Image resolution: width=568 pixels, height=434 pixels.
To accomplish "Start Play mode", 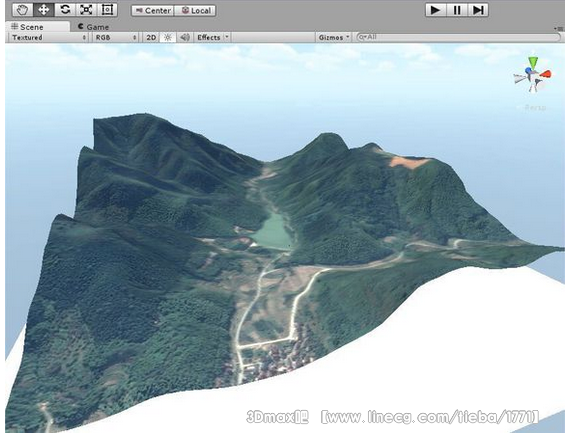I will 436,10.
